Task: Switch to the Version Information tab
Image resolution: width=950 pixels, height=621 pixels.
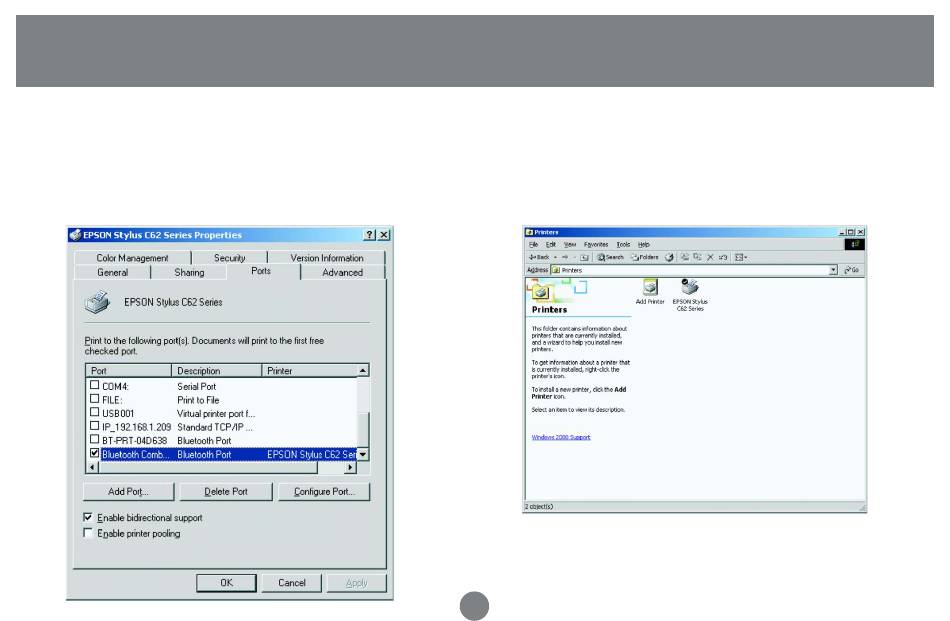Action: coord(327,257)
